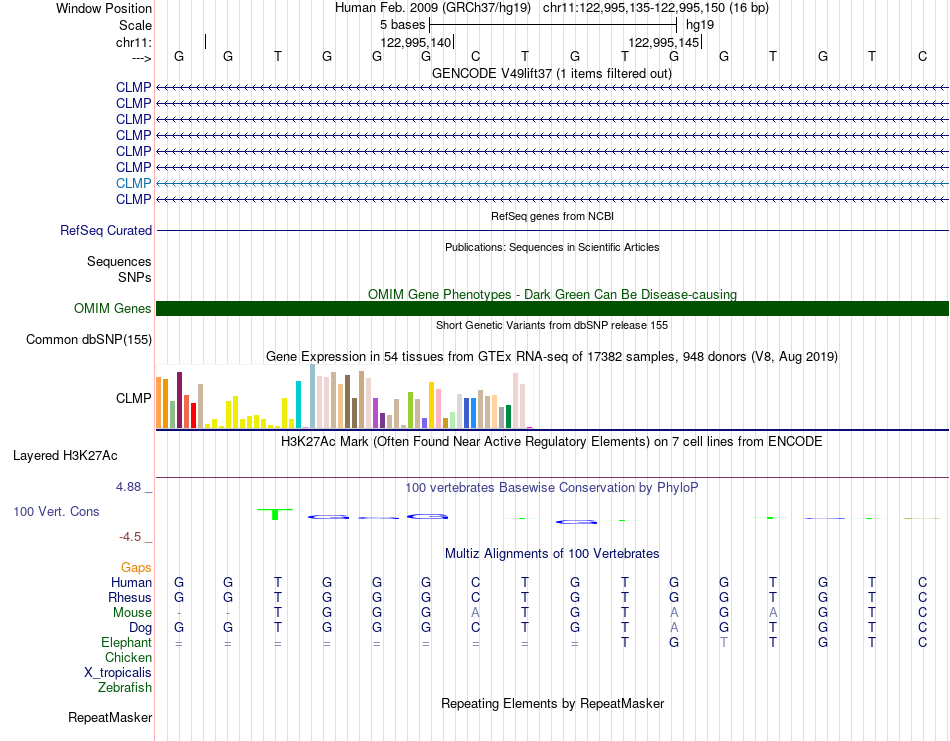This screenshot has width=950, height=741.
Task: Click the Common dbSNP(155) track label
Action: (88, 339)
